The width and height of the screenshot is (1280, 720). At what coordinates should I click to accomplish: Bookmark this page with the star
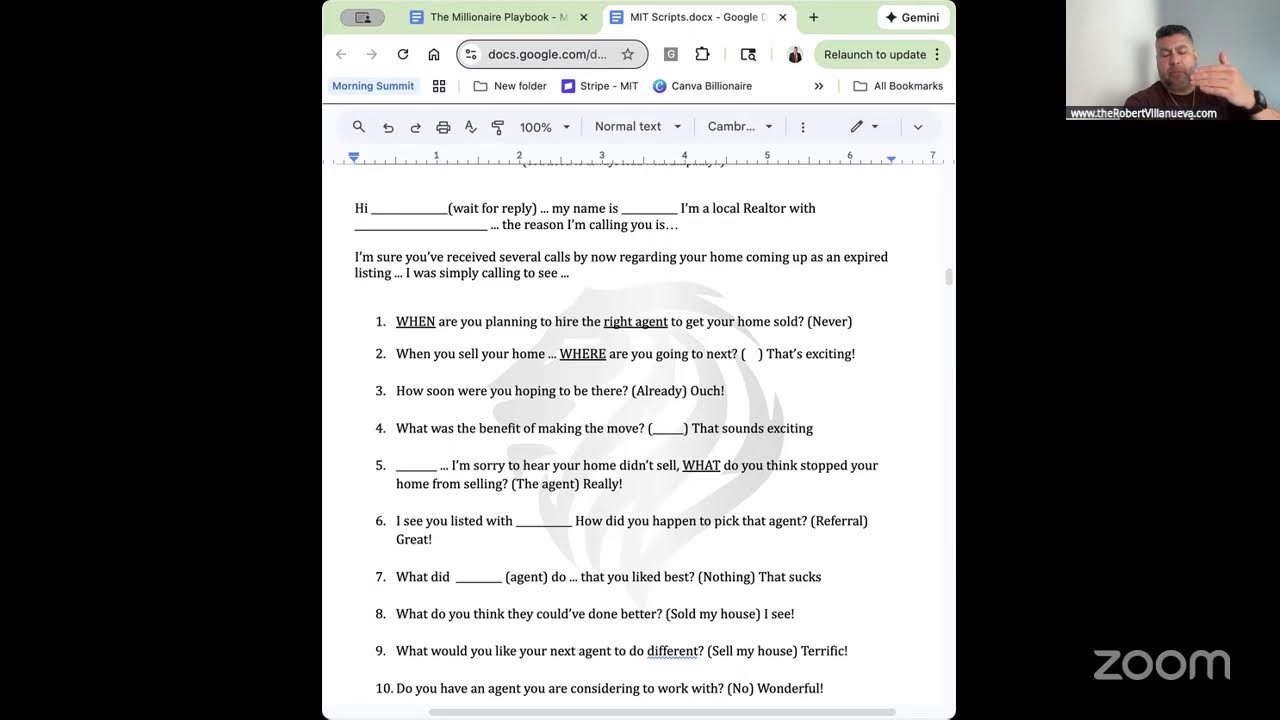(627, 54)
